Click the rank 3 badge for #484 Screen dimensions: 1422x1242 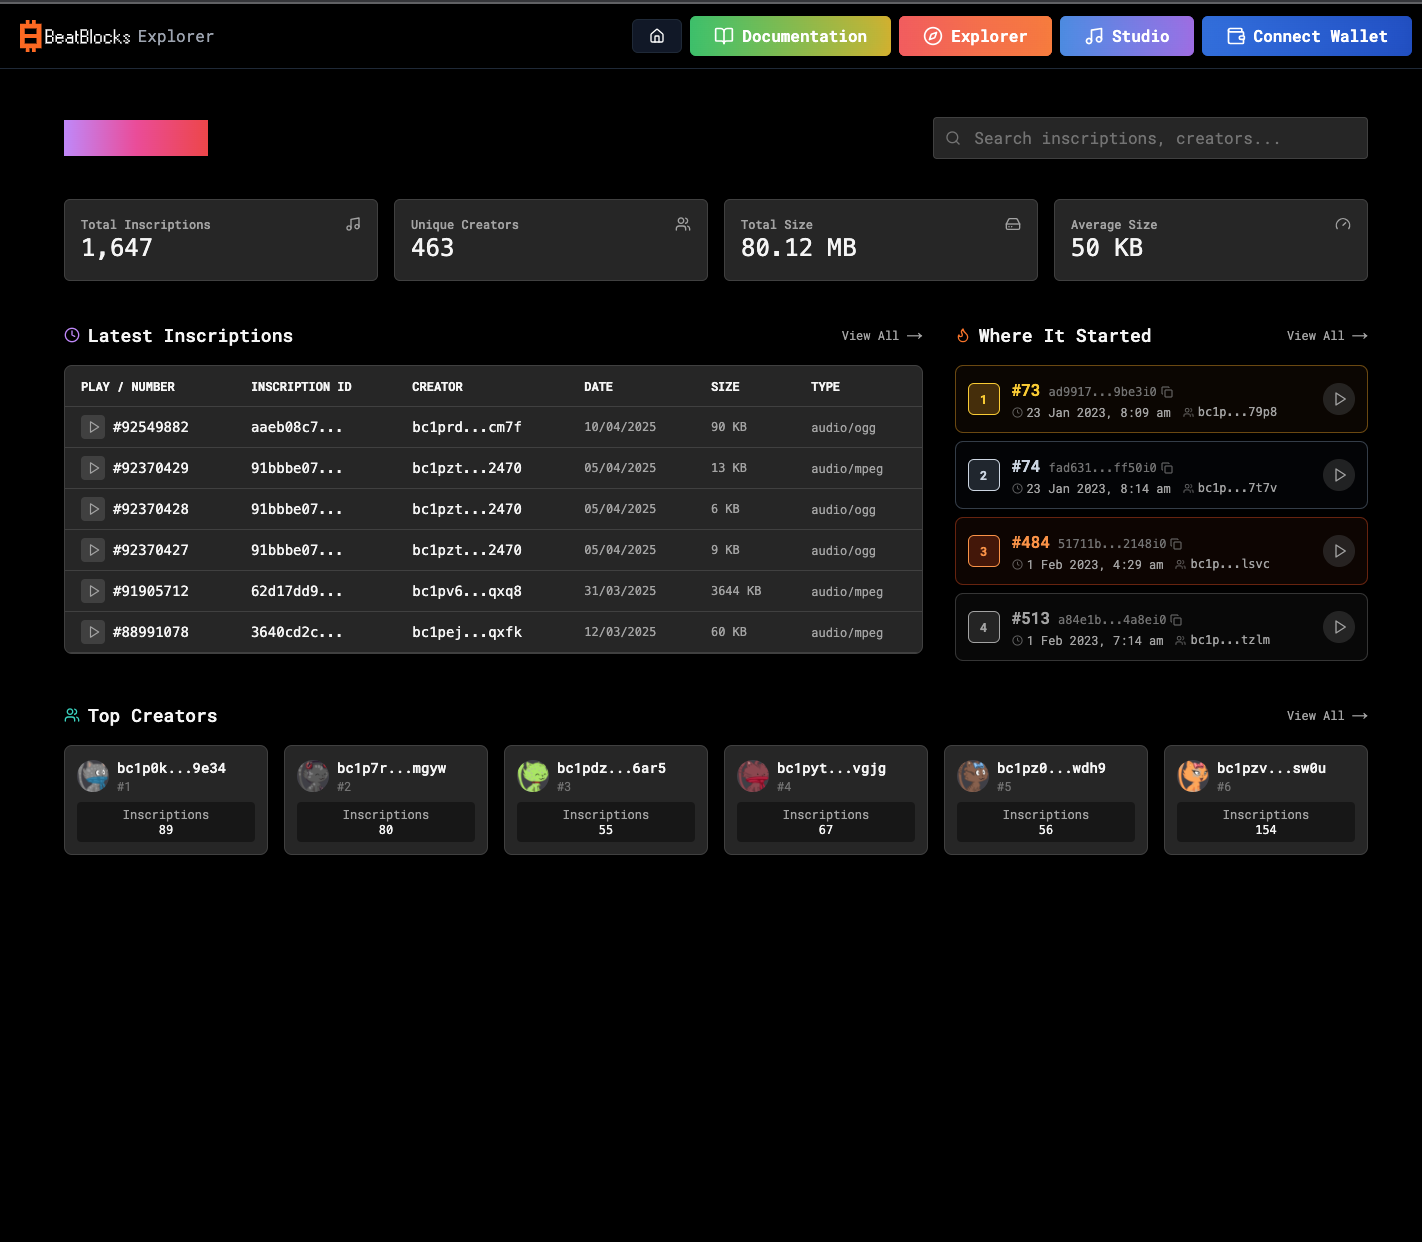click(x=984, y=551)
